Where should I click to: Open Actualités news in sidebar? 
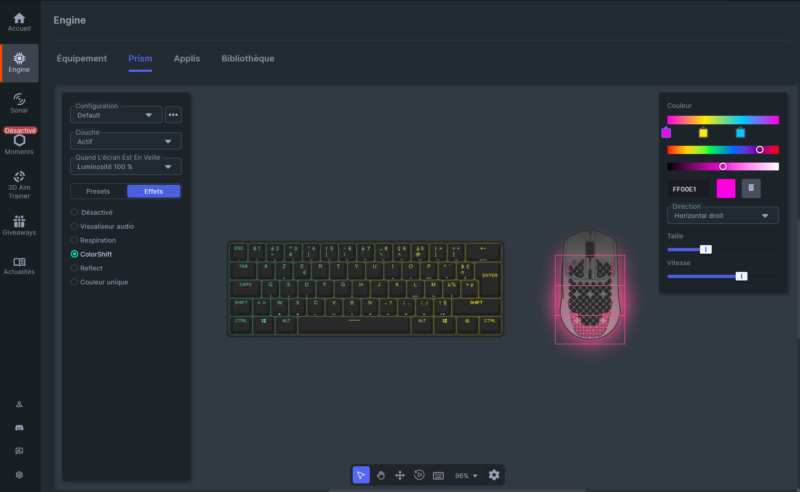(x=19, y=266)
